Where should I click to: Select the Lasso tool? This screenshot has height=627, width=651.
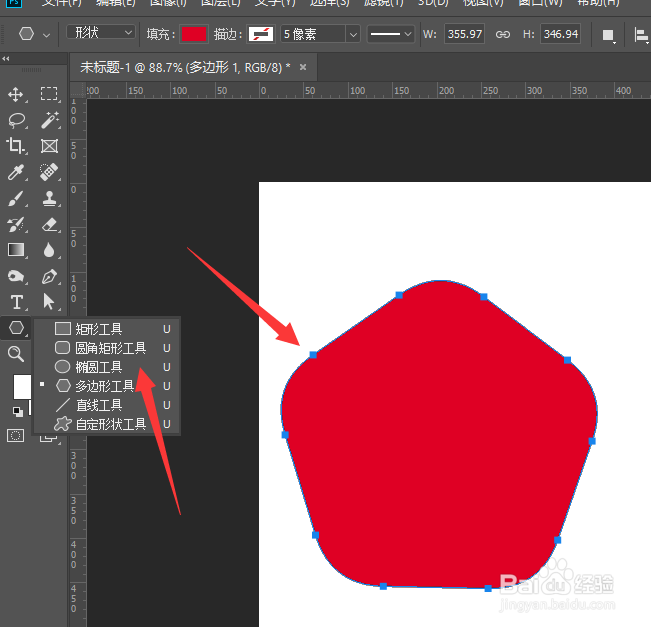pyautogui.click(x=16, y=120)
